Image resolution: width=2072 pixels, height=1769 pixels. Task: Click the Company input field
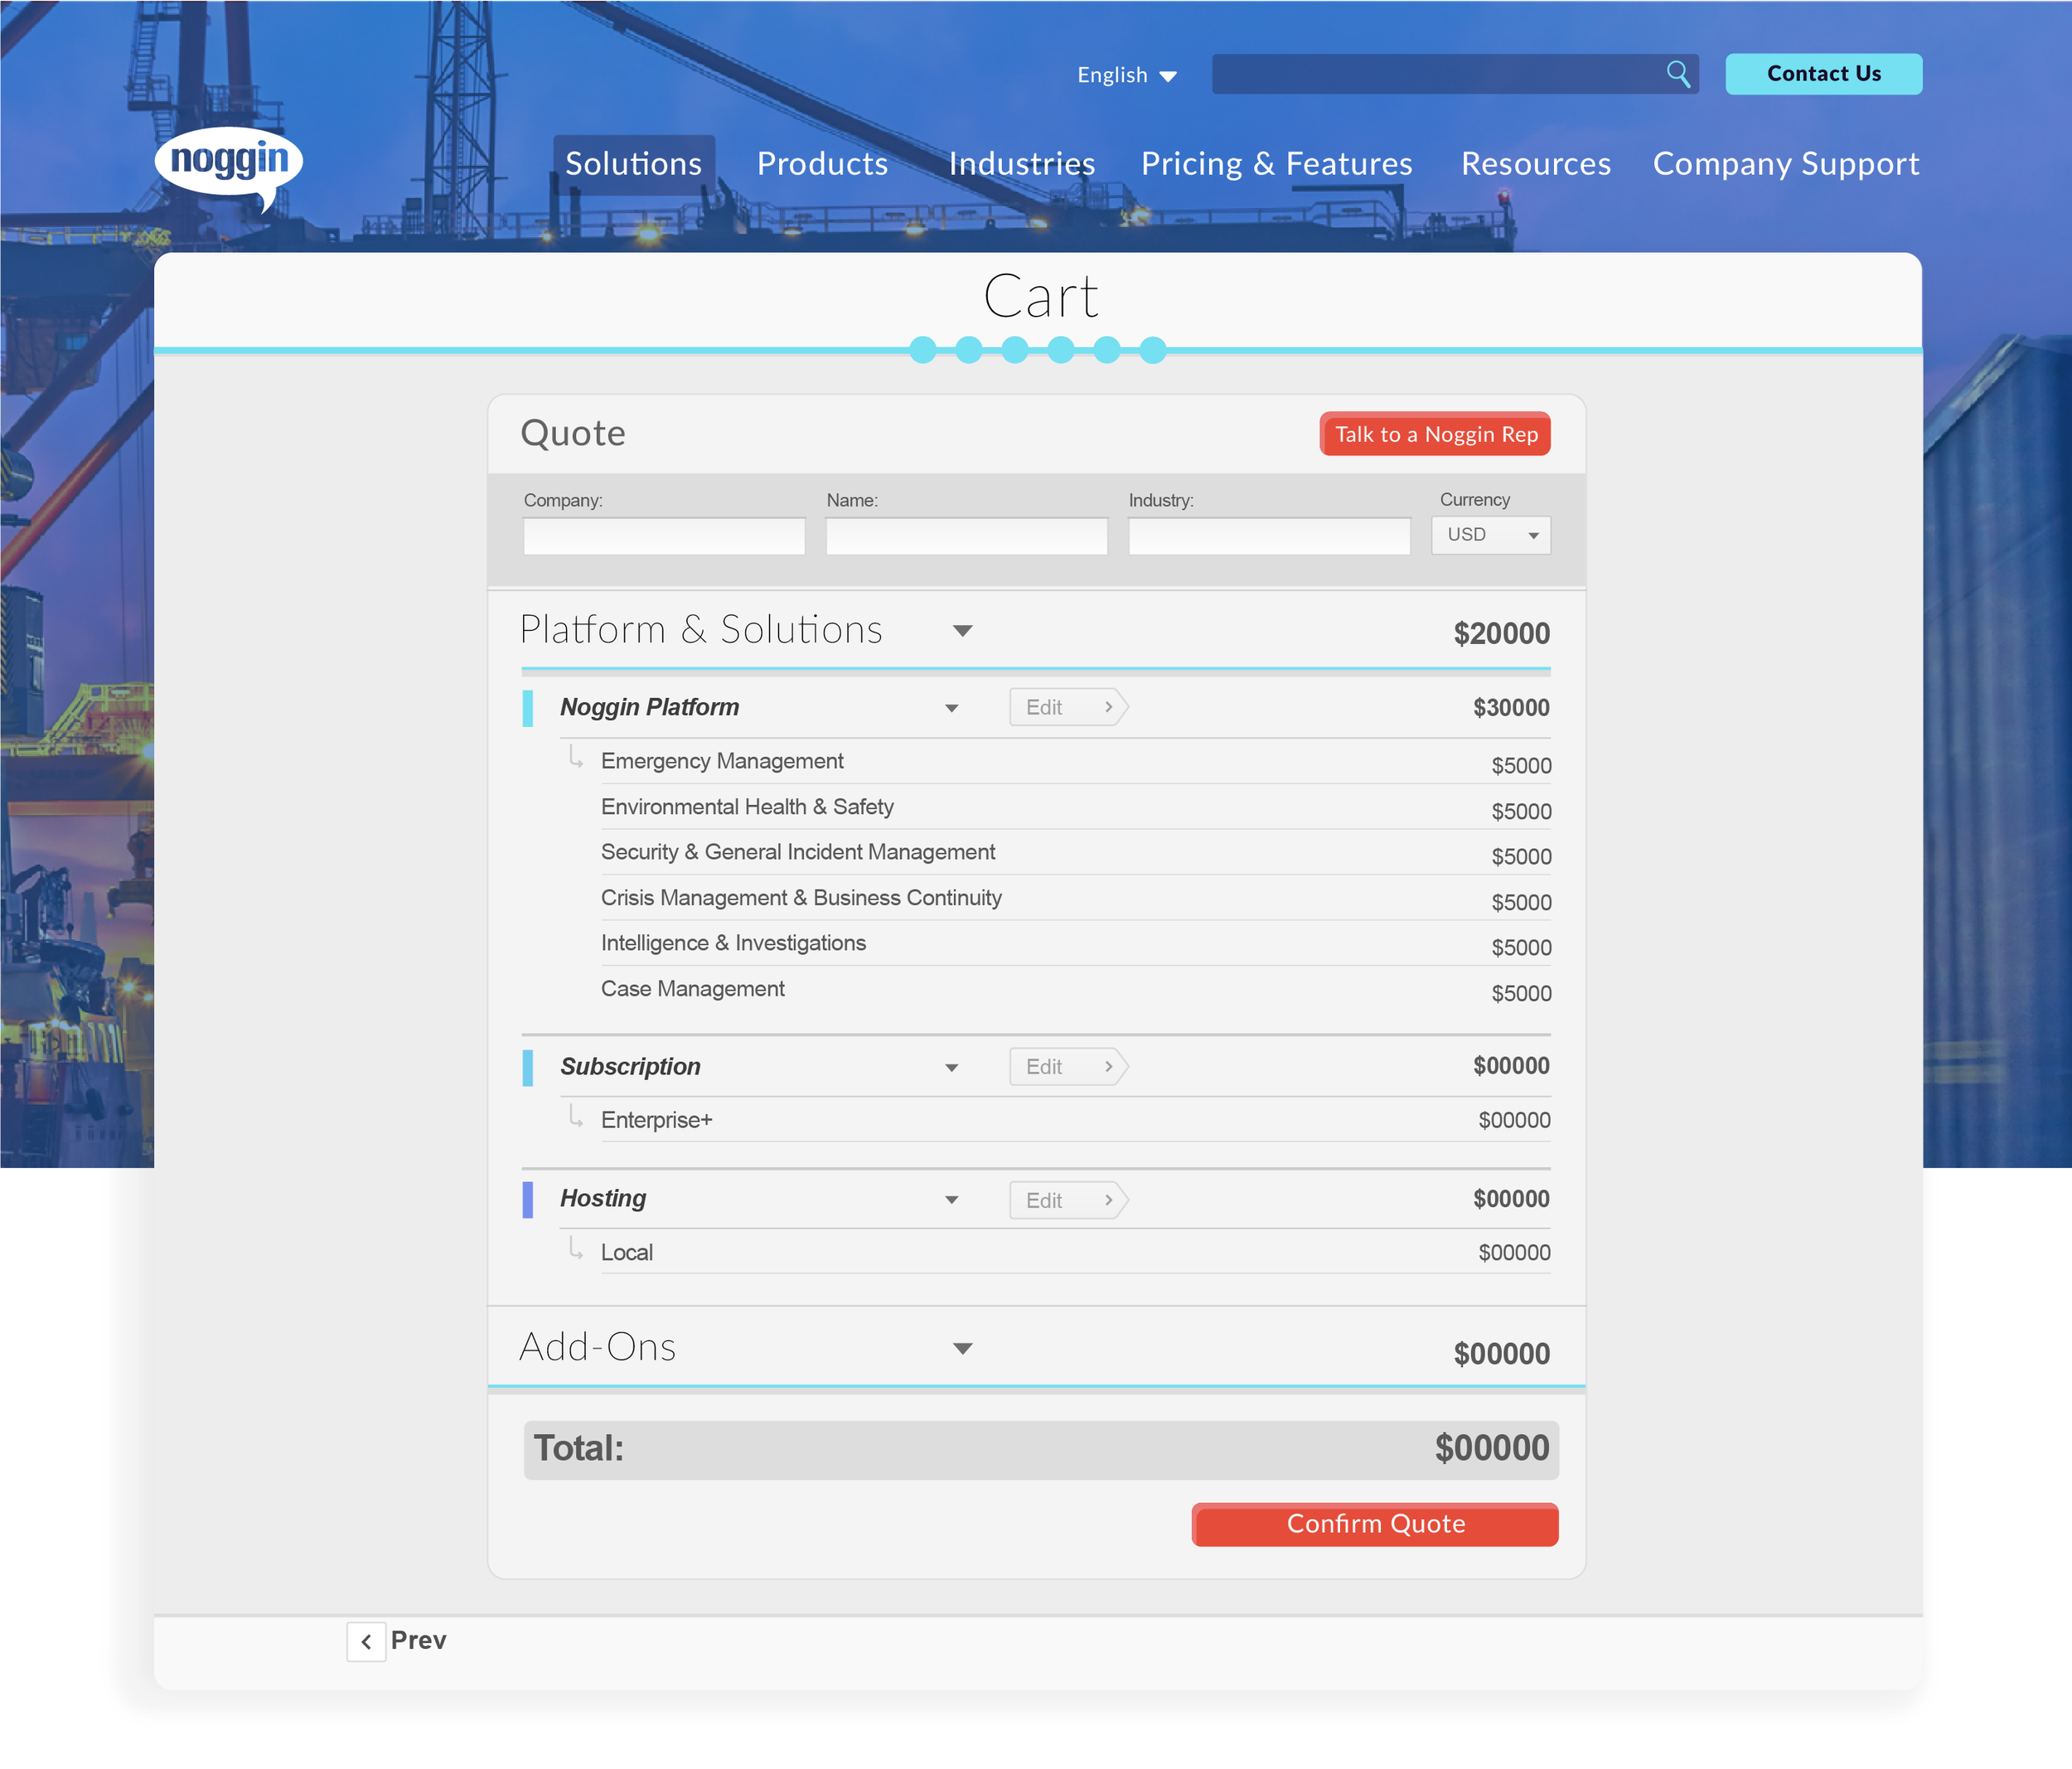[663, 536]
